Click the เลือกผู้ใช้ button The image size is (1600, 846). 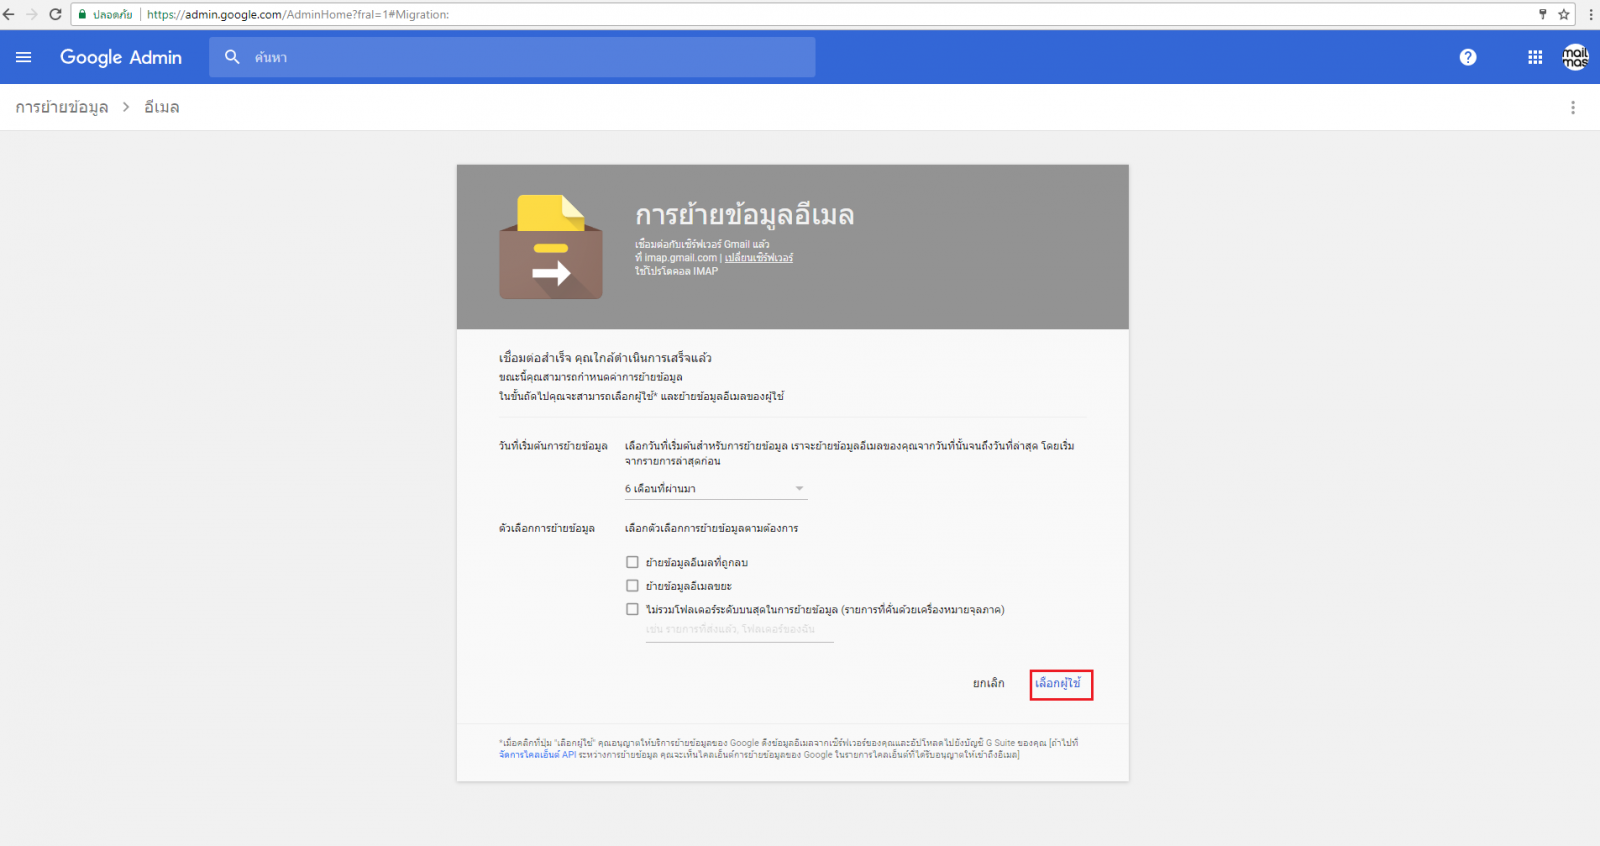1058,683
